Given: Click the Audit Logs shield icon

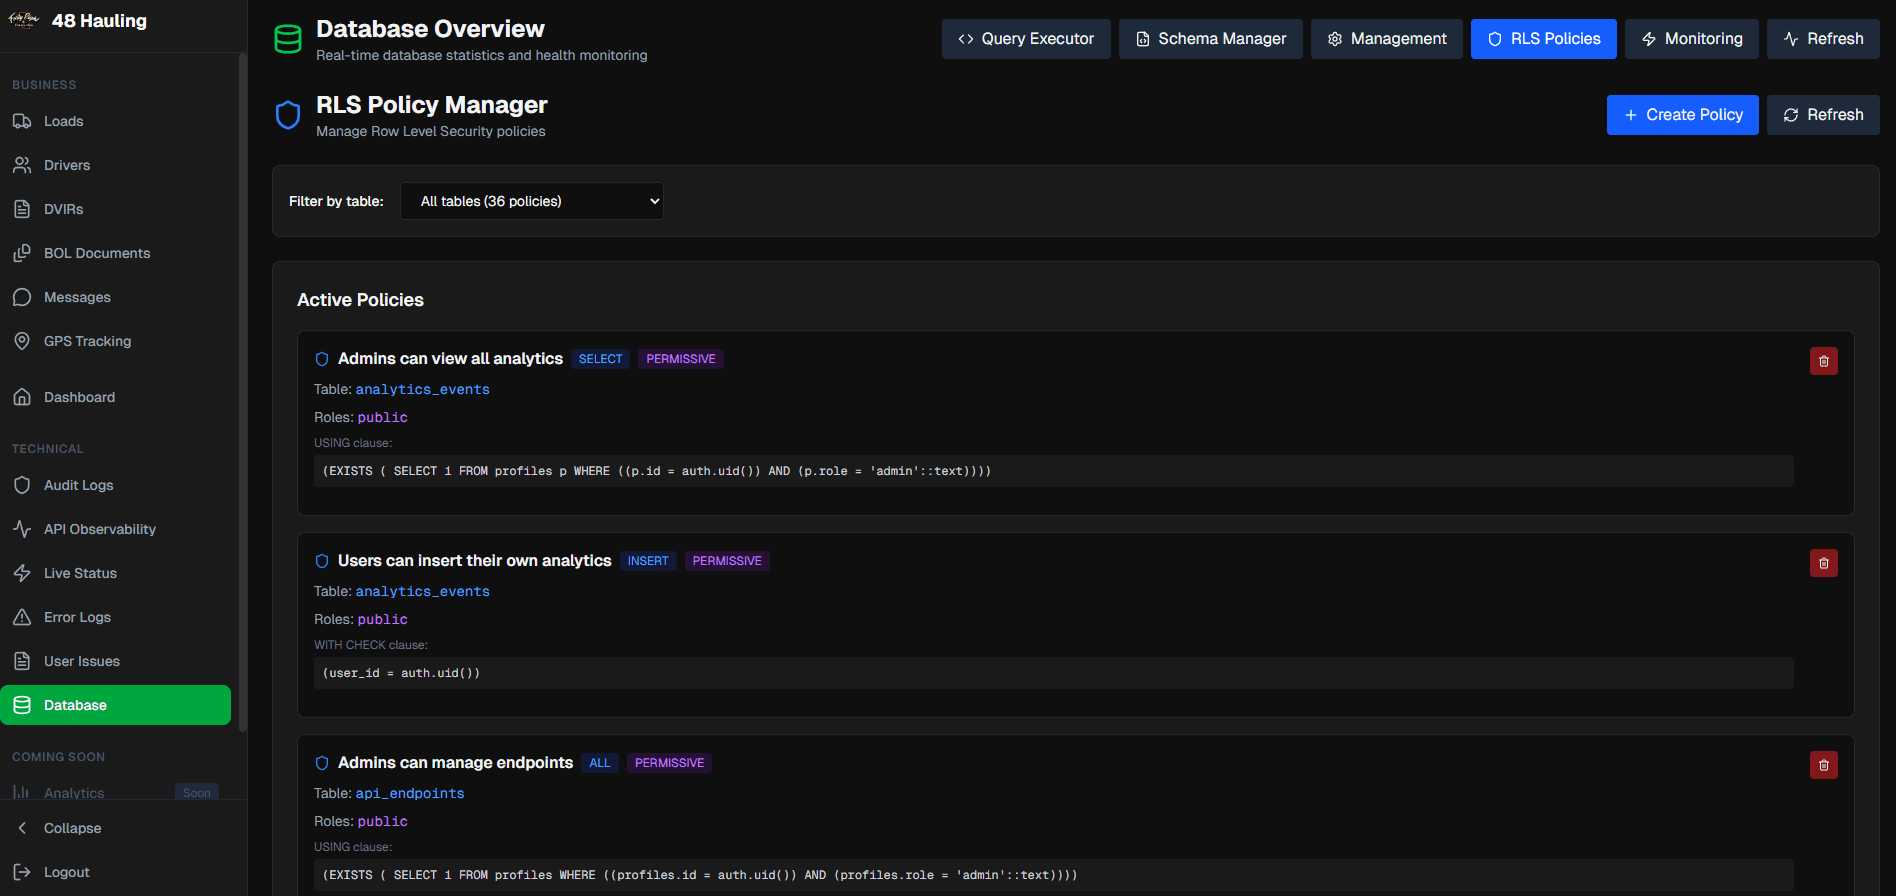Looking at the screenshot, I should (x=22, y=485).
